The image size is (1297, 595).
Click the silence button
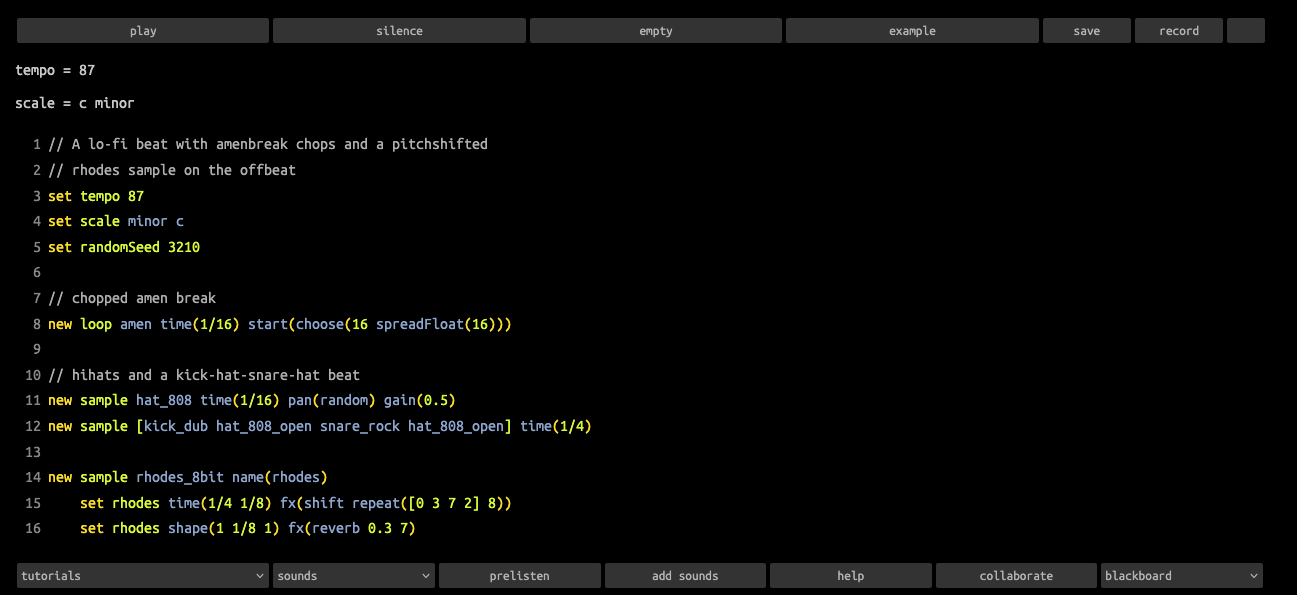click(399, 31)
